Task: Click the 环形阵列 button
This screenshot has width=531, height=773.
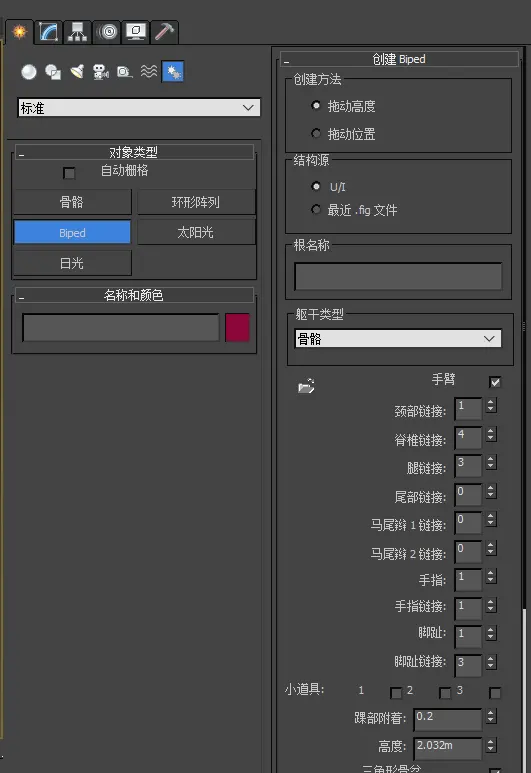Action: coord(196,202)
